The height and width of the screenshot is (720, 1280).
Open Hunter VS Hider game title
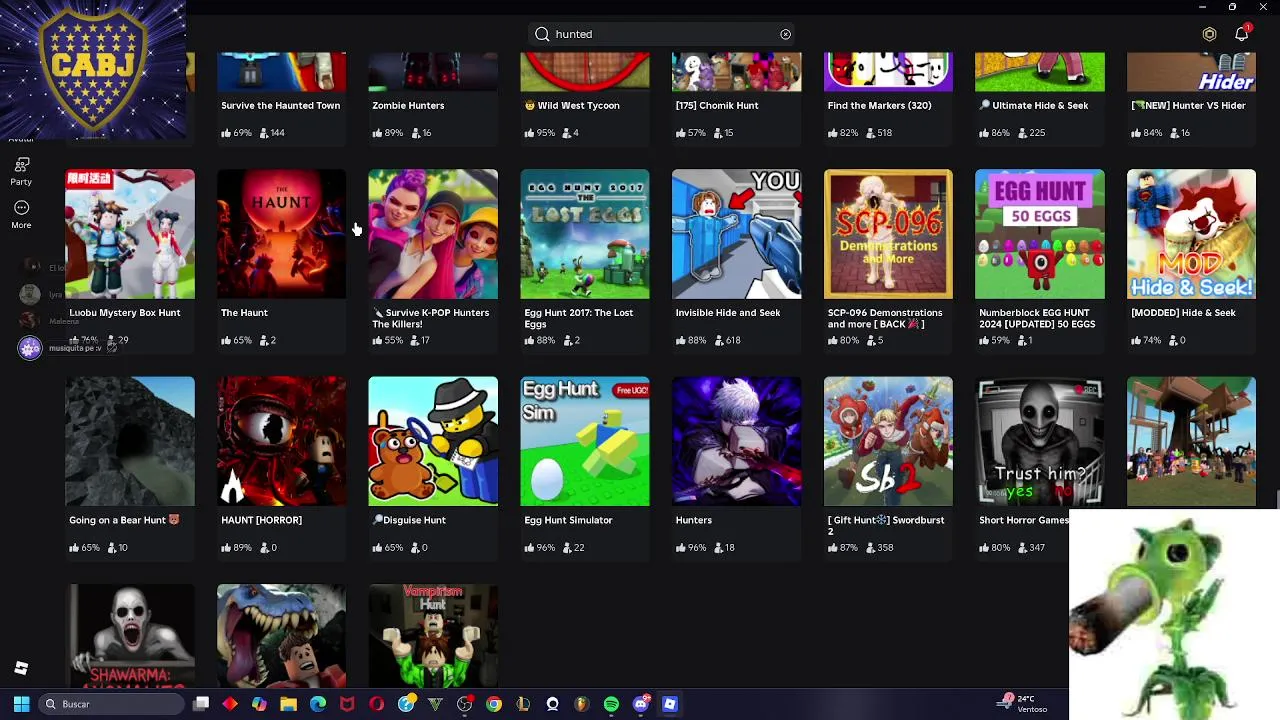coord(1188,105)
